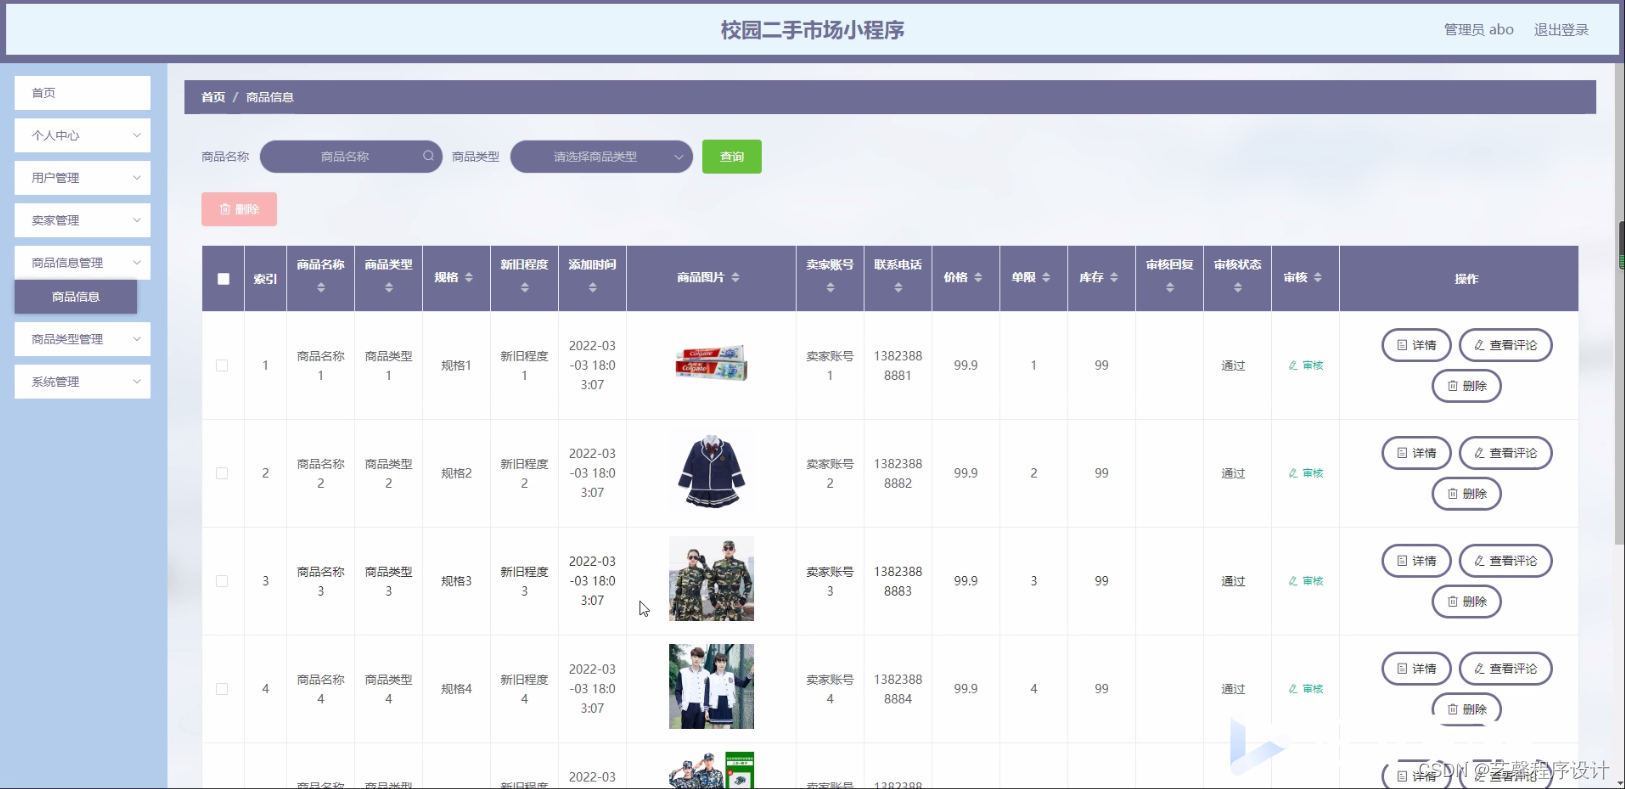Click the green 查询 button

(x=732, y=156)
